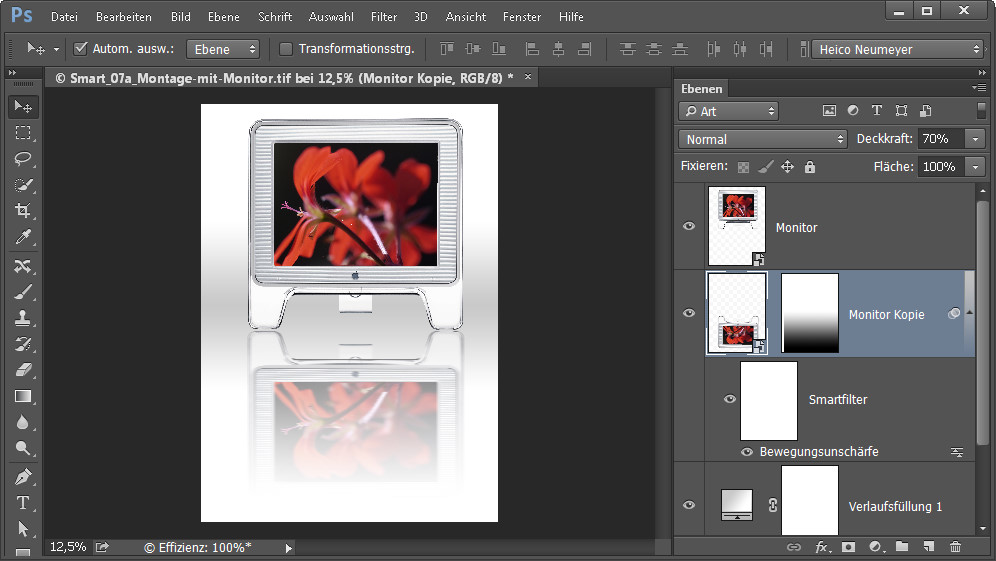Open the Datei menu

coord(64,17)
